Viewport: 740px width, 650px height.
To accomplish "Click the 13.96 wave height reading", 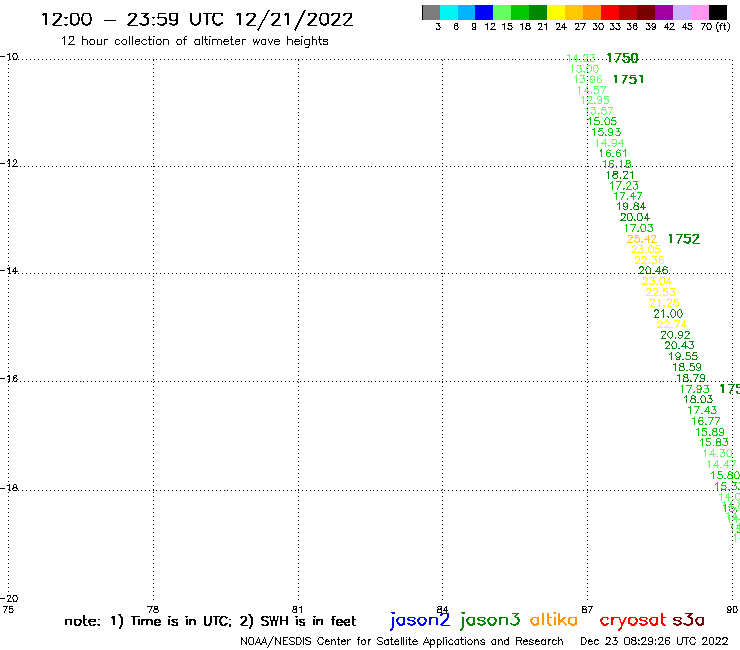I will 588,79.
